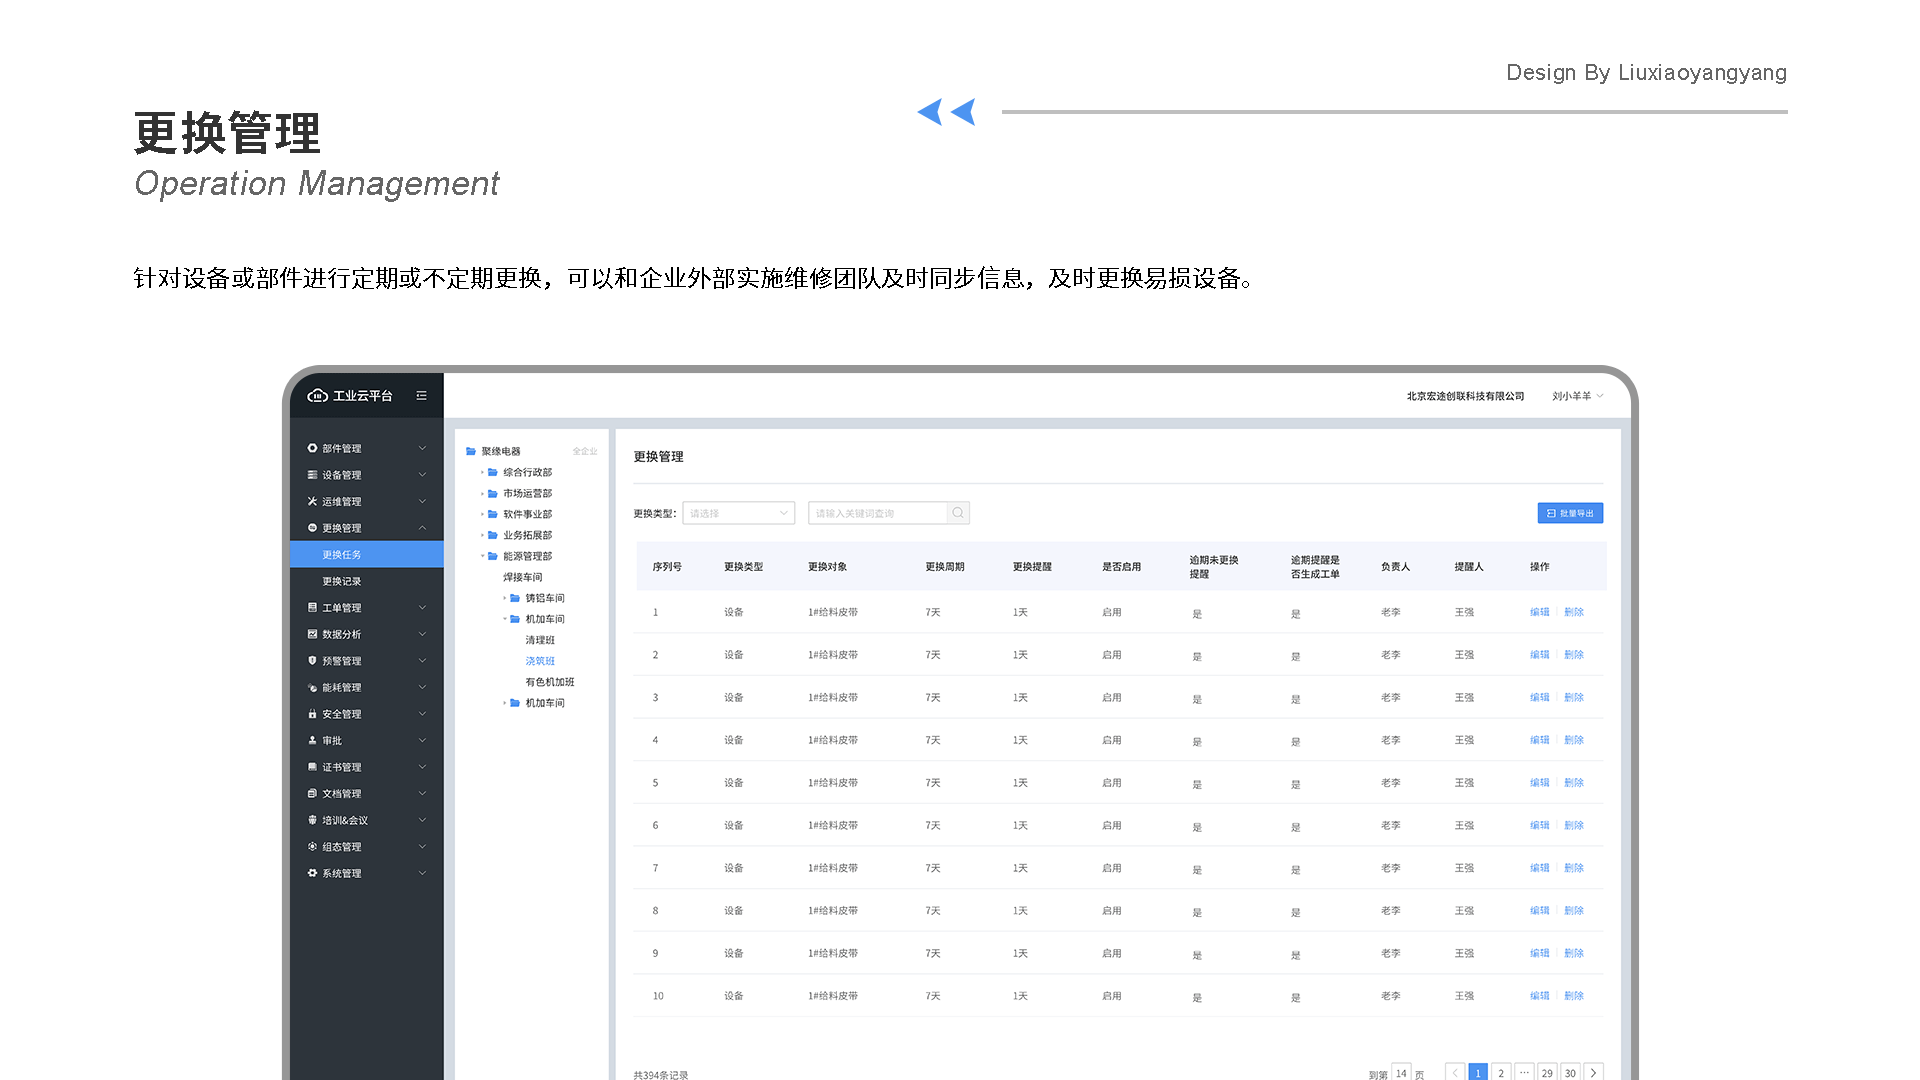Click the previous page arrow
This screenshot has width=1920, height=1080.
tap(1455, 1073)
